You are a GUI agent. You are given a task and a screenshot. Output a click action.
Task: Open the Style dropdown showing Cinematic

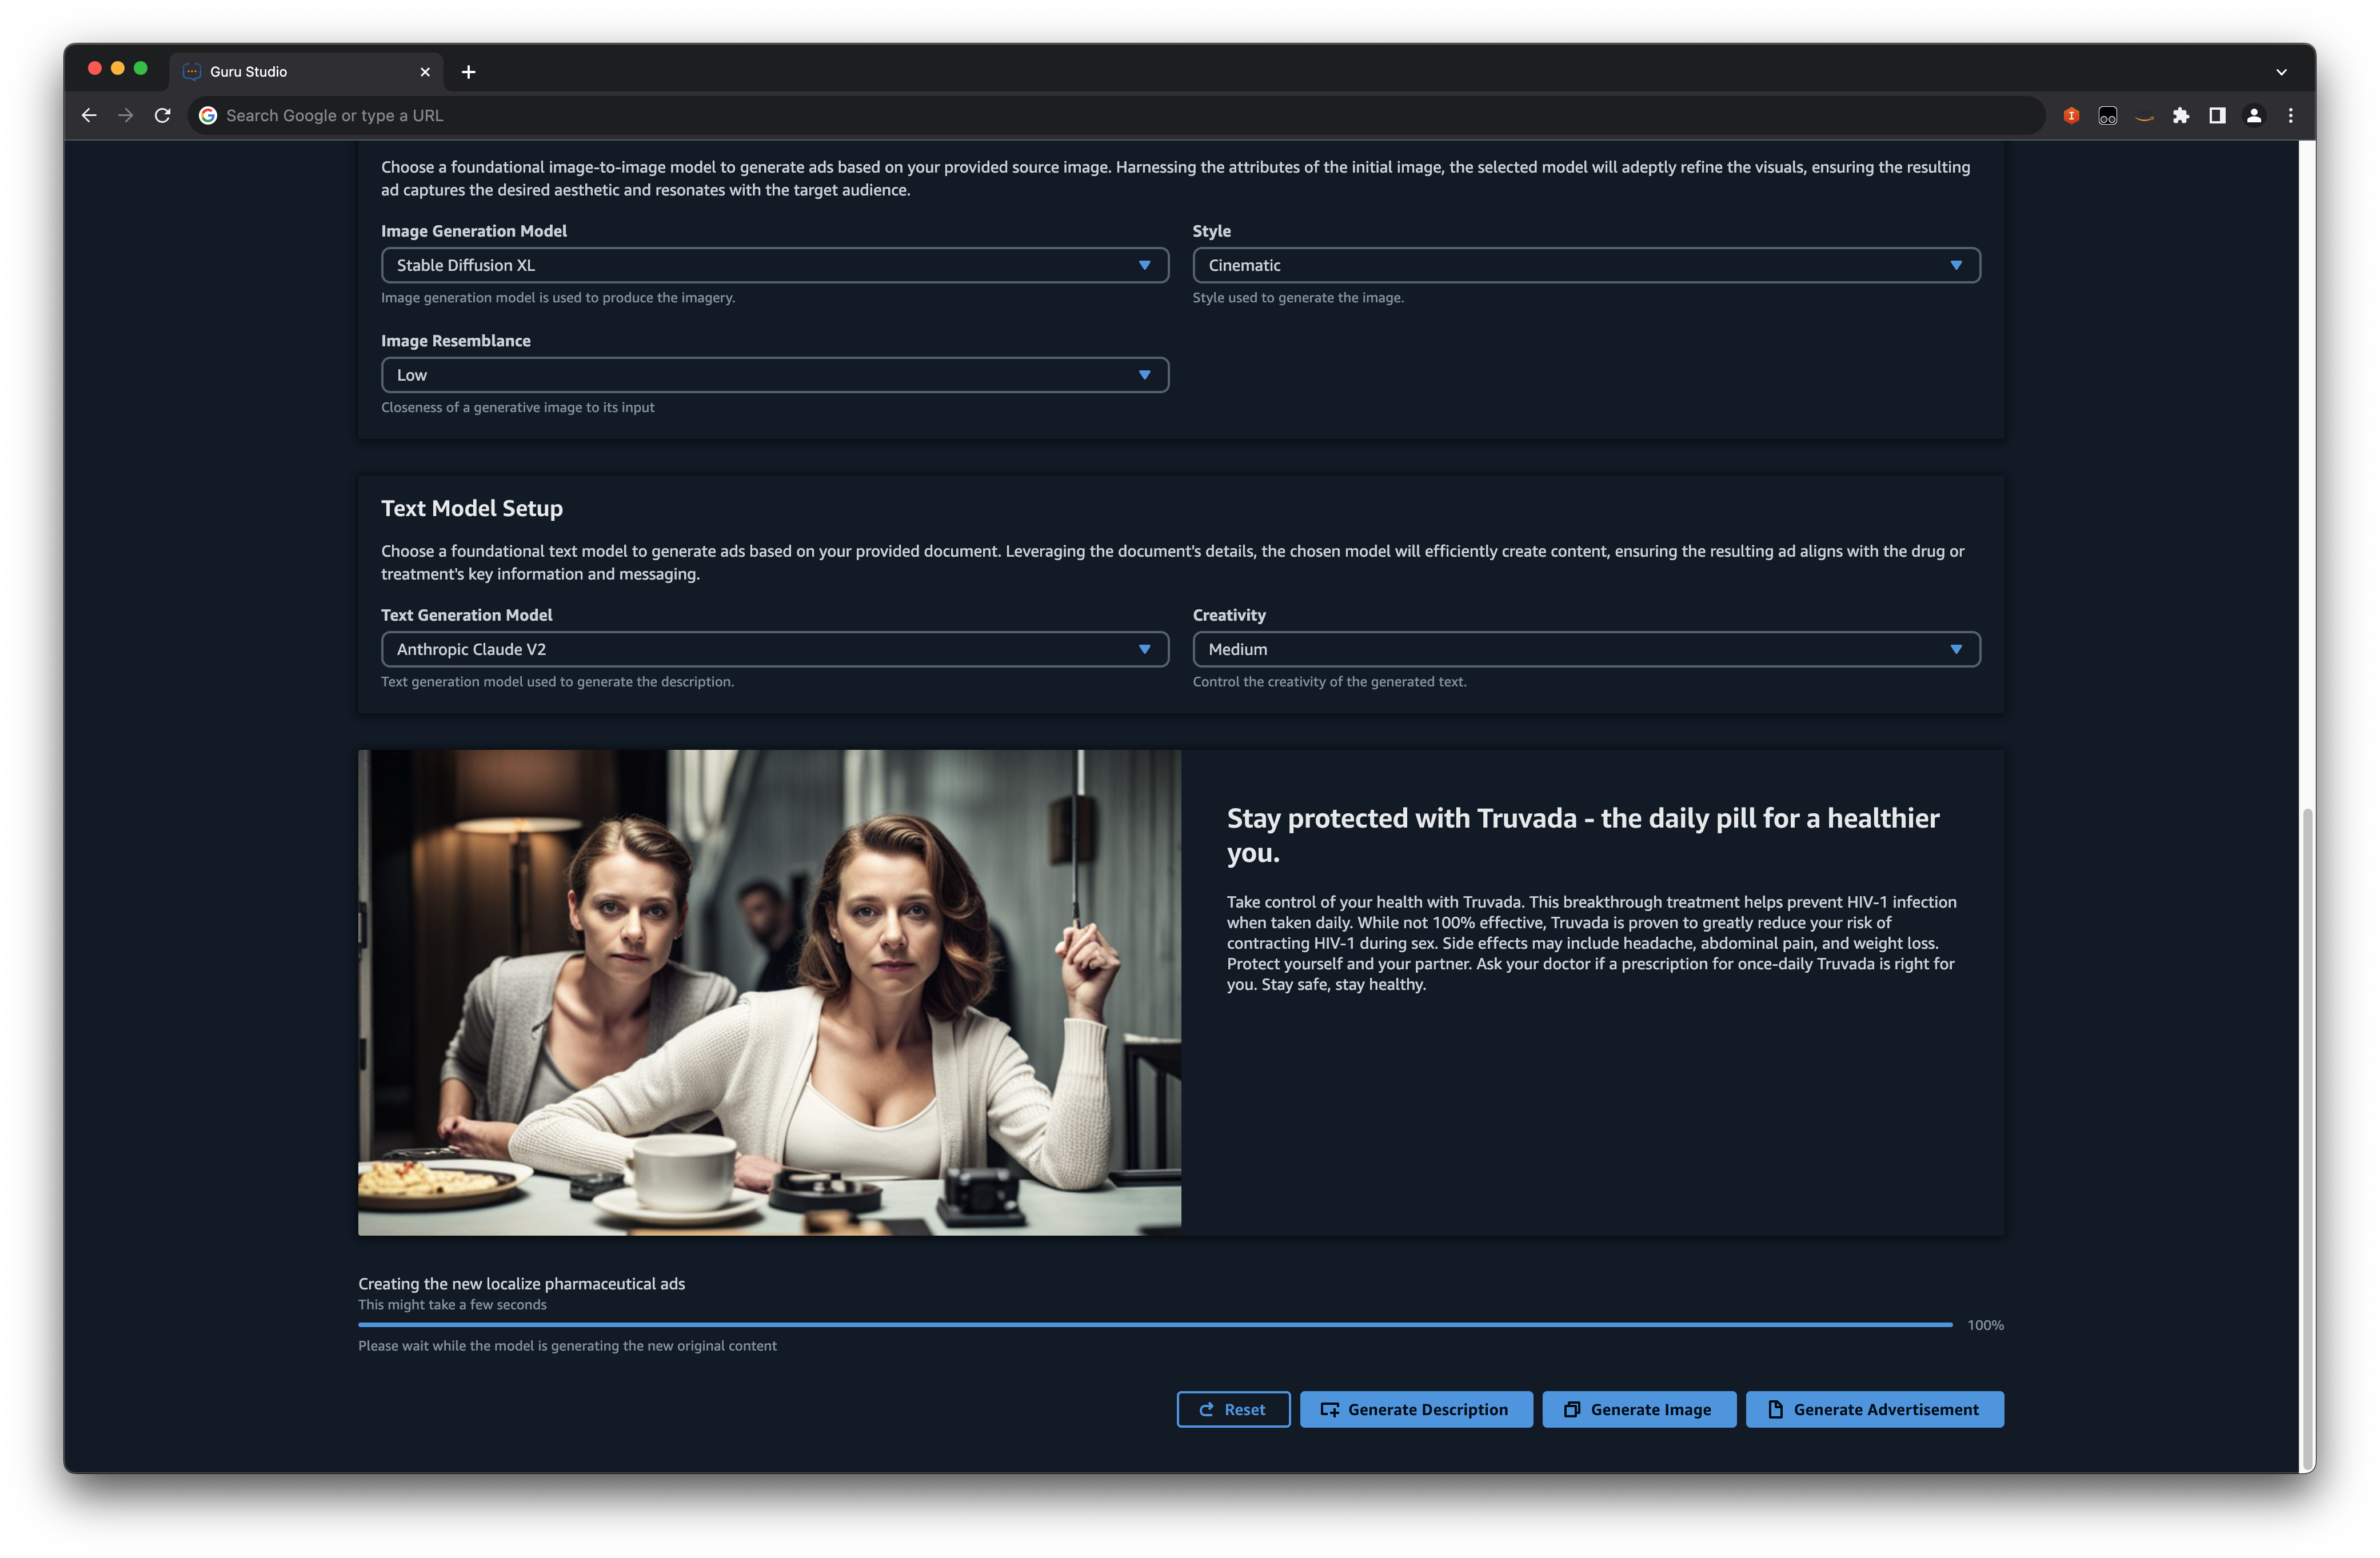[x=1585, y=265]
